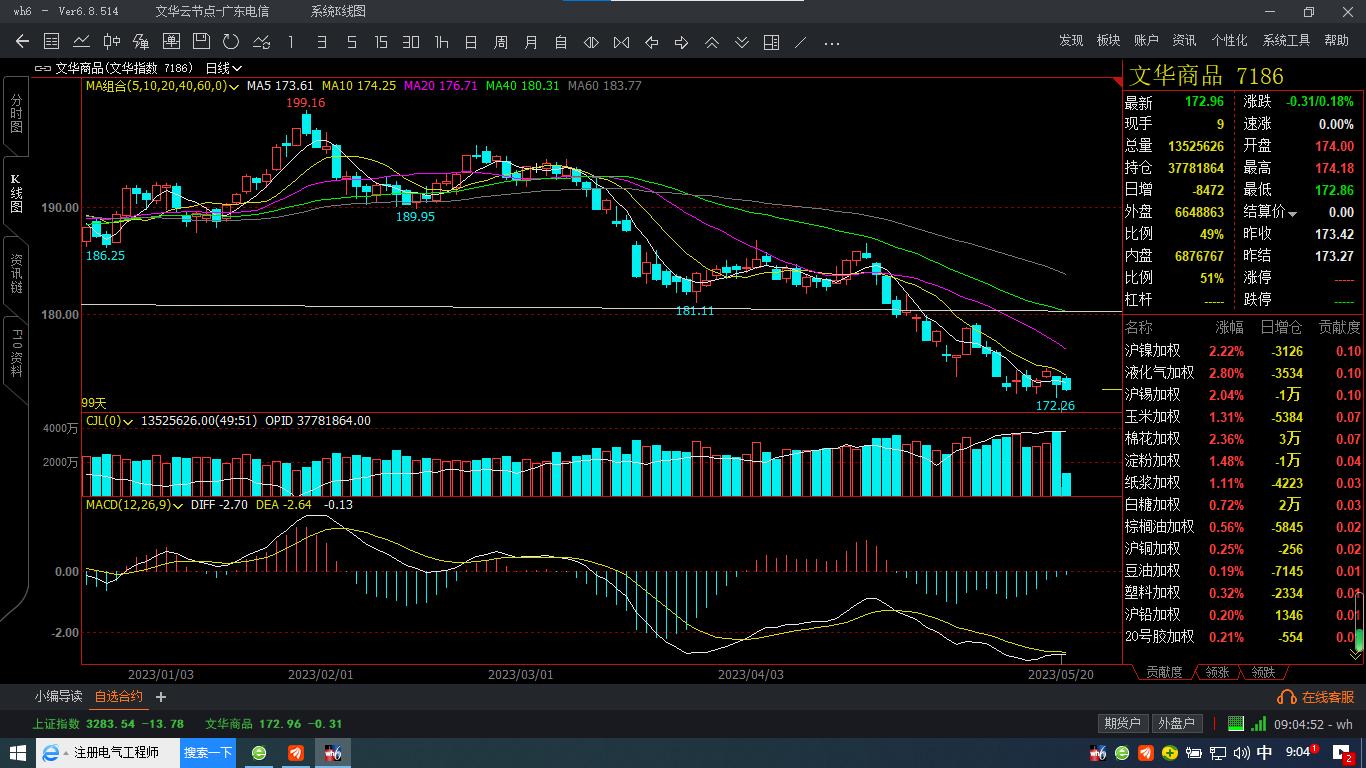Open the MA组合 indicator dropdown
Screen dimensions: 1366x768
(x=233, y=87)
